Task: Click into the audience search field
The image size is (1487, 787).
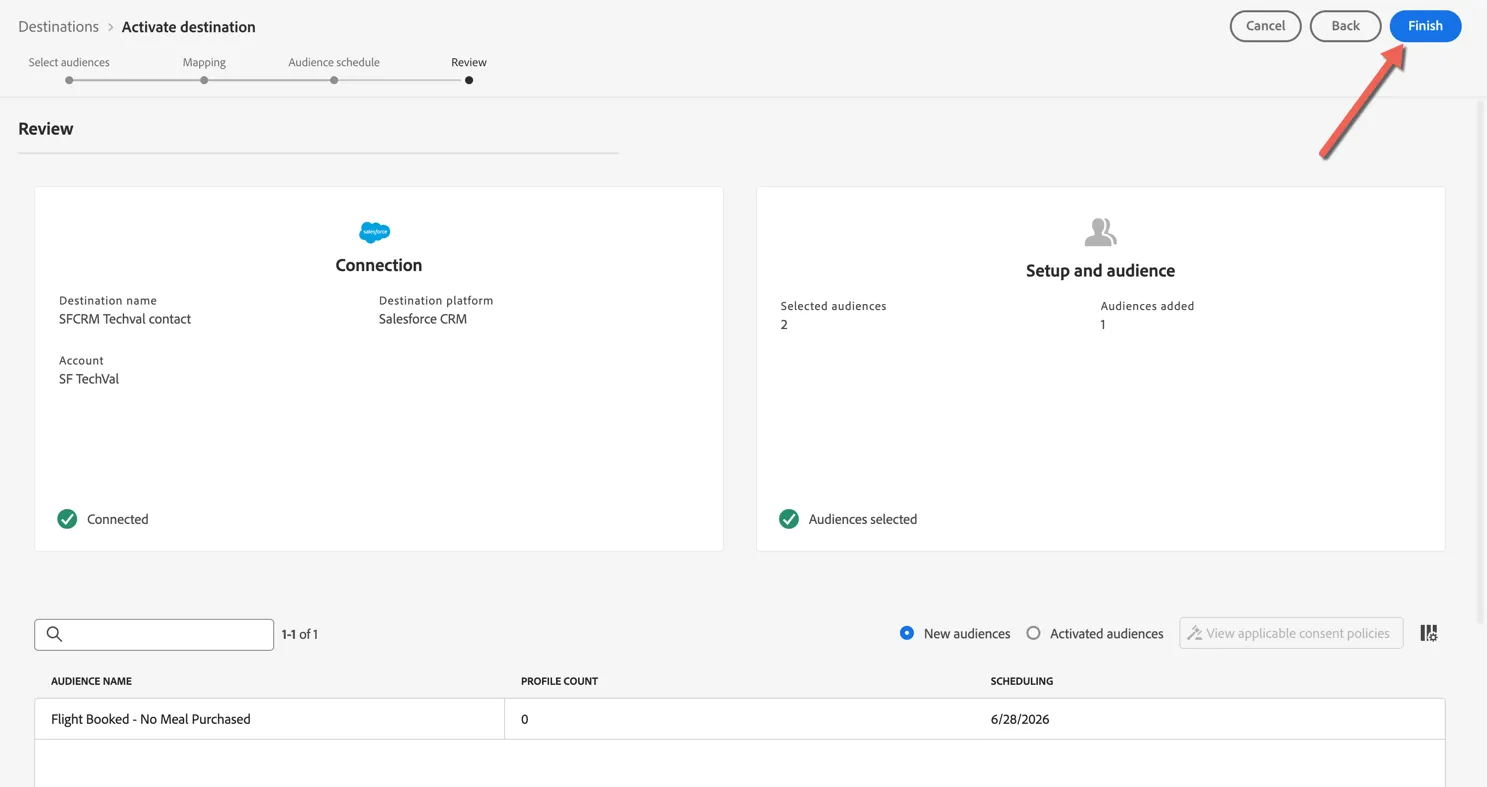Action: pyautogui.click(x=154, y=634)
